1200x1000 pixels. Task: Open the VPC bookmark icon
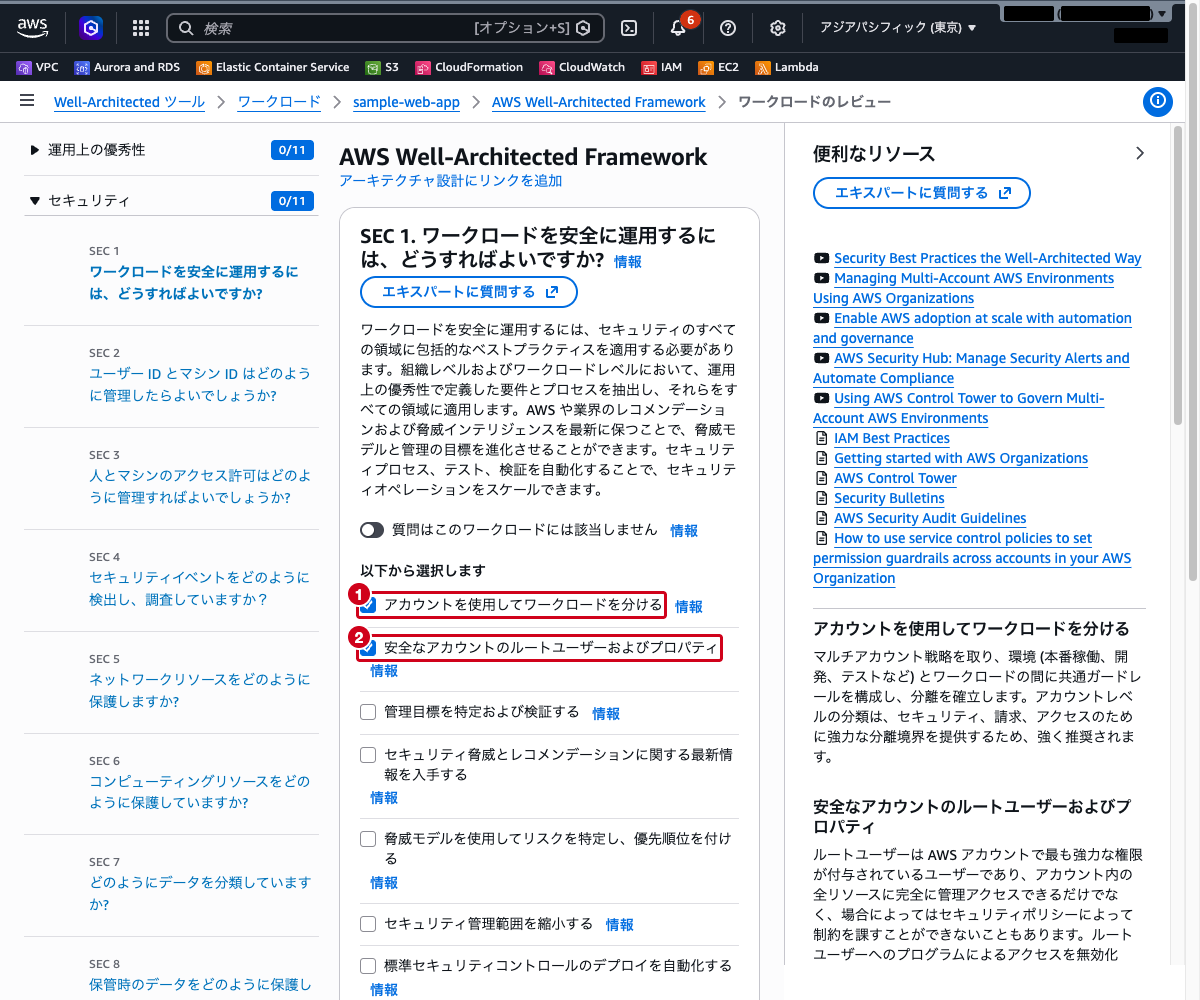pos(23,68)
